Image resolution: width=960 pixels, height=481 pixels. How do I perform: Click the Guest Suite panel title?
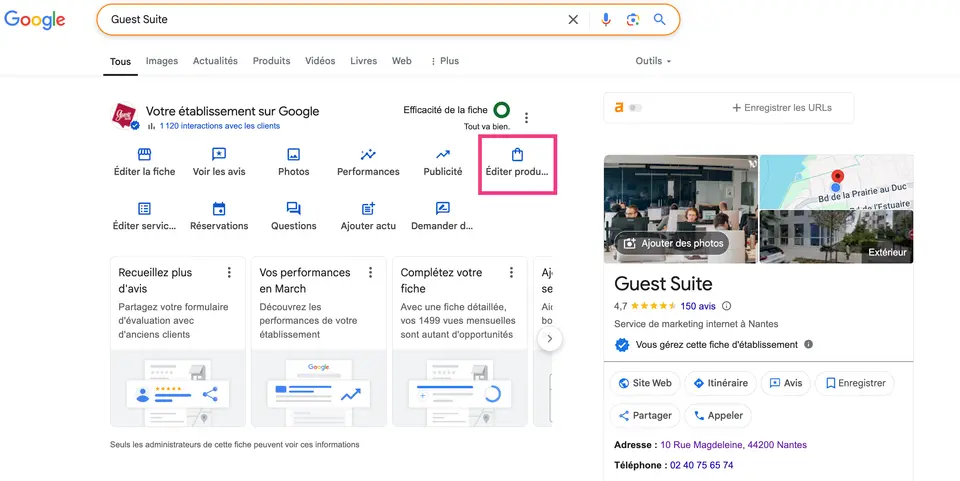(x=663, y=284)
